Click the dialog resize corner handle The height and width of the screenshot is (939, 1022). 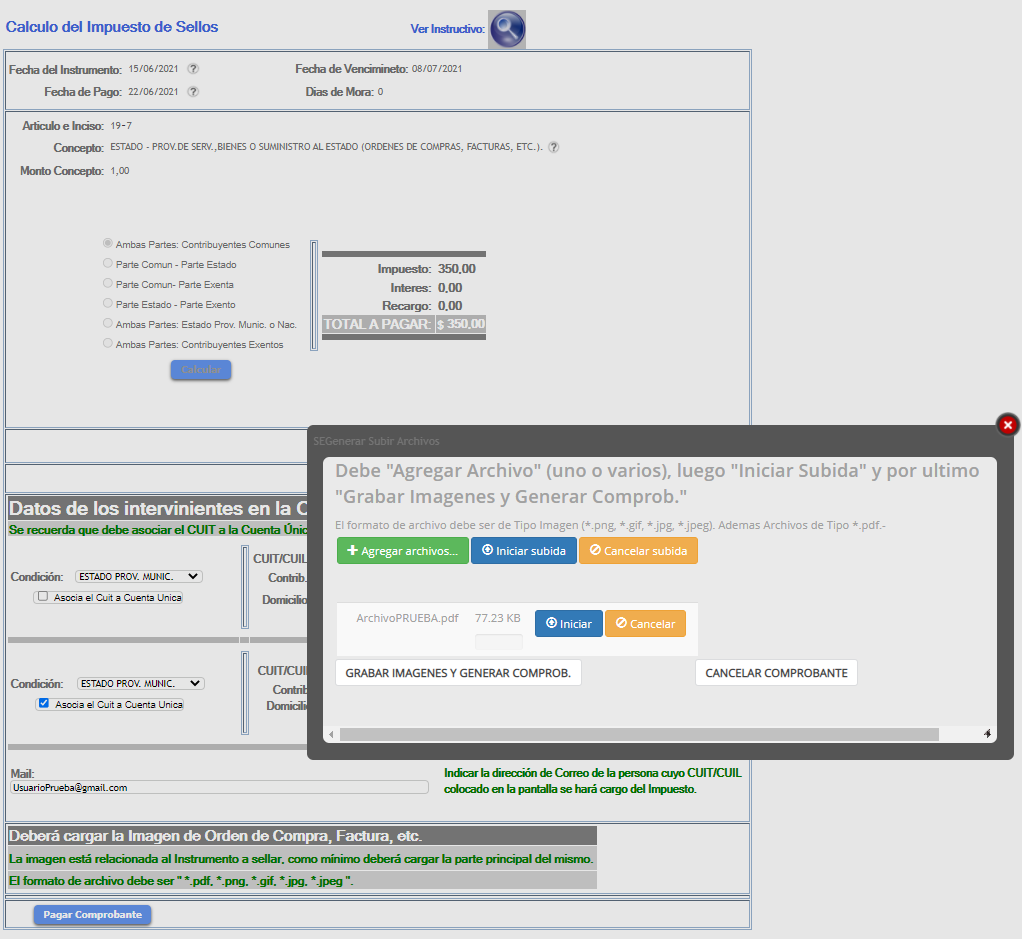point(987,734)
